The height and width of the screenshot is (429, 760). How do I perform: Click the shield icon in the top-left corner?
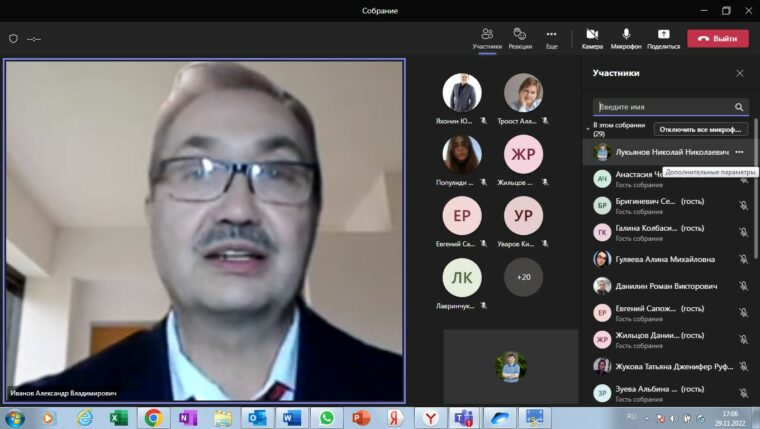13,39
